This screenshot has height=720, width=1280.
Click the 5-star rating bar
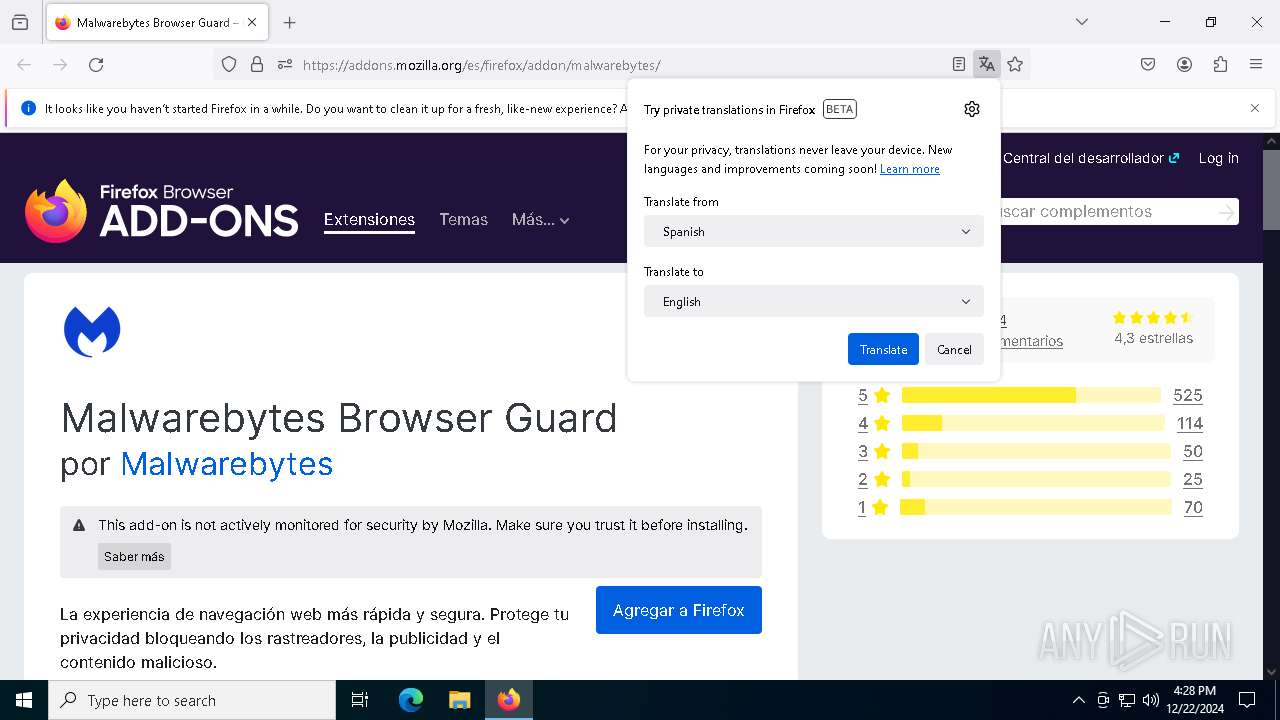coord(1031,395)
